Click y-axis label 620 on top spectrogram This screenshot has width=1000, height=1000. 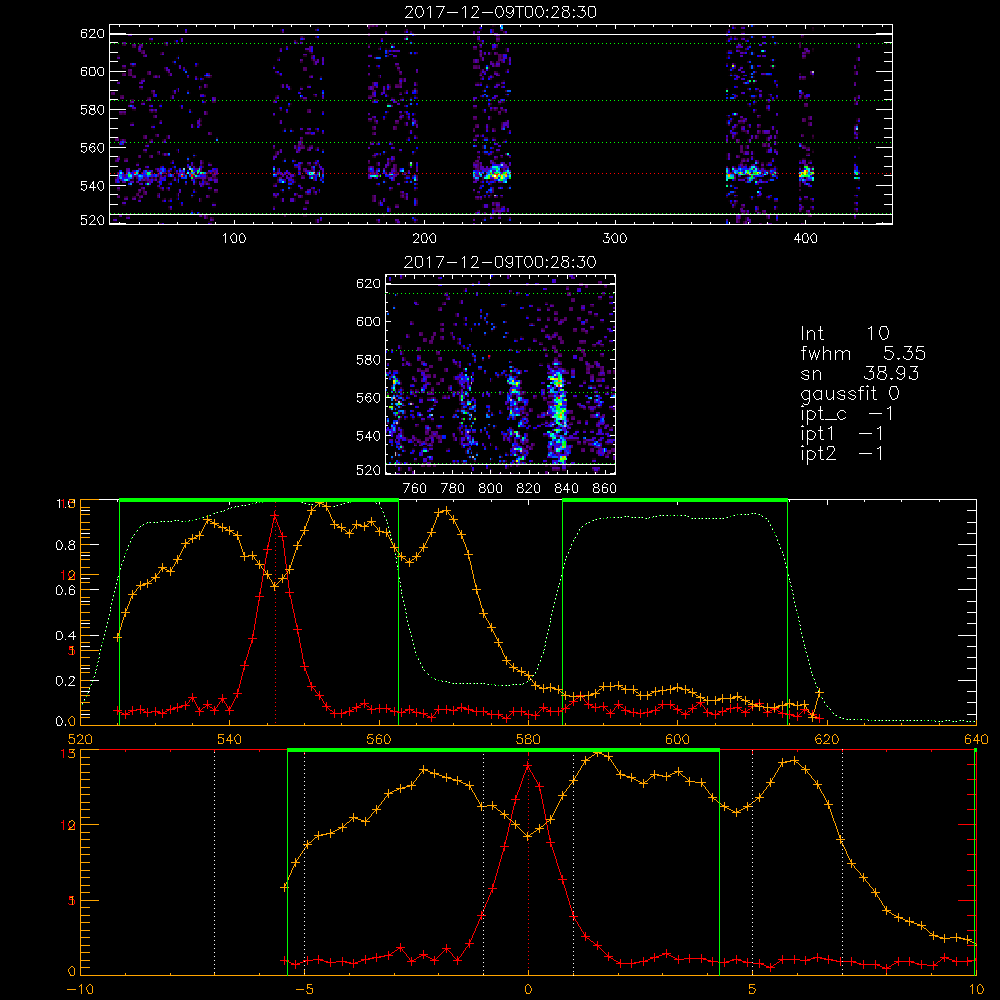[92, 34]
